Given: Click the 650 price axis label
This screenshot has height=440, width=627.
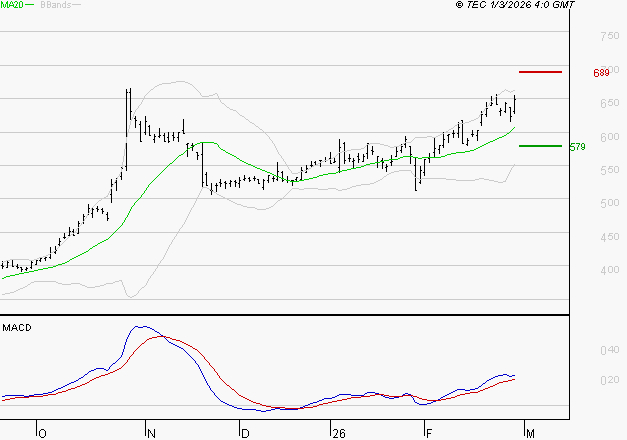Looking at the screenshot, I should click(x=610, y=103).
